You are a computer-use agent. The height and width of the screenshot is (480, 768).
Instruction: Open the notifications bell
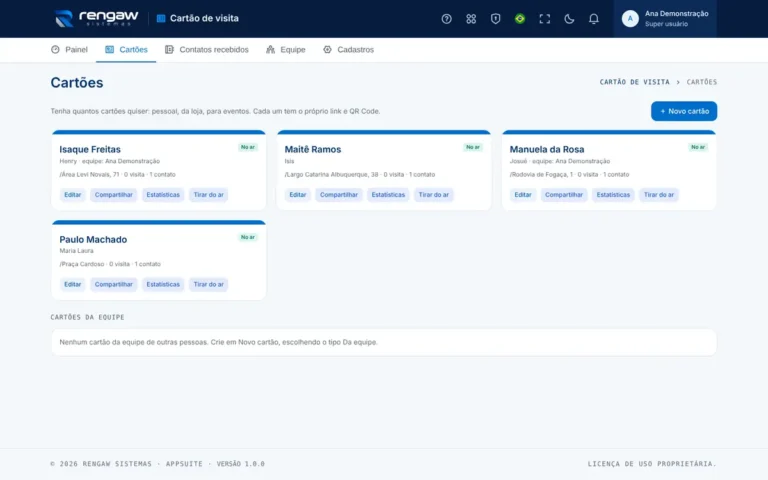click(x=593, y=19)
